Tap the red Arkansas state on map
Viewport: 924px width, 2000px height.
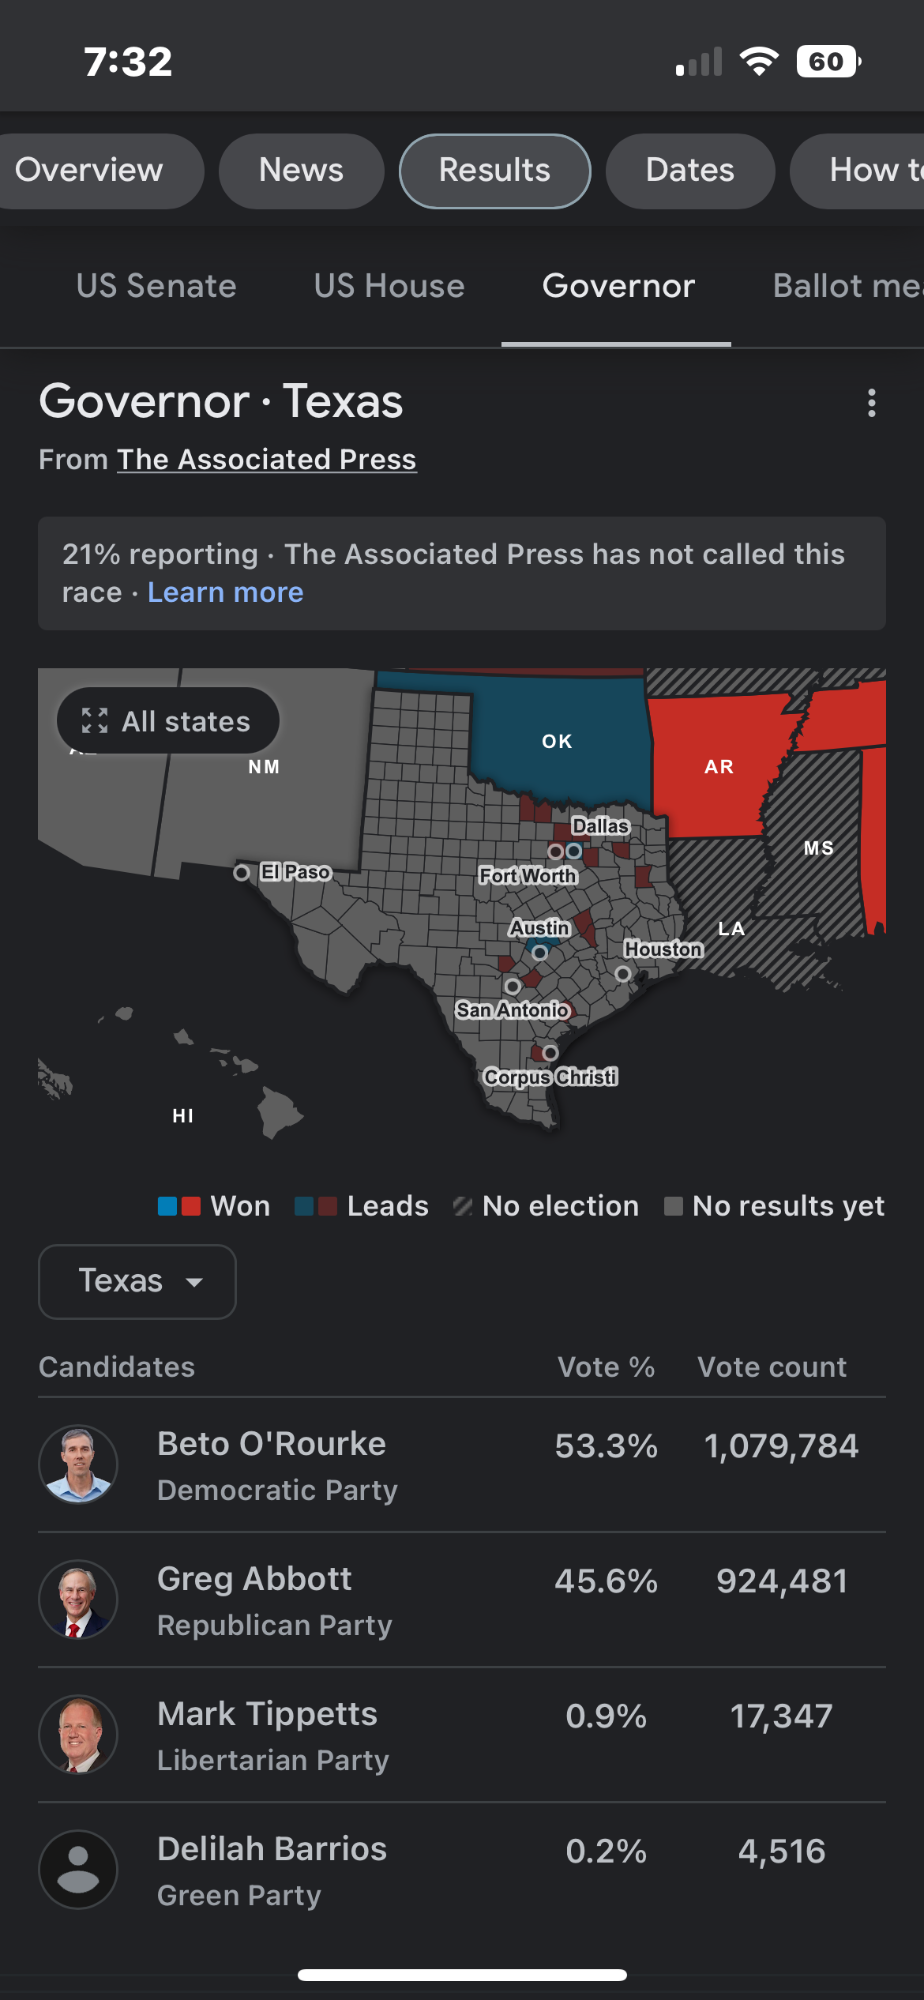tap(716, 765)
